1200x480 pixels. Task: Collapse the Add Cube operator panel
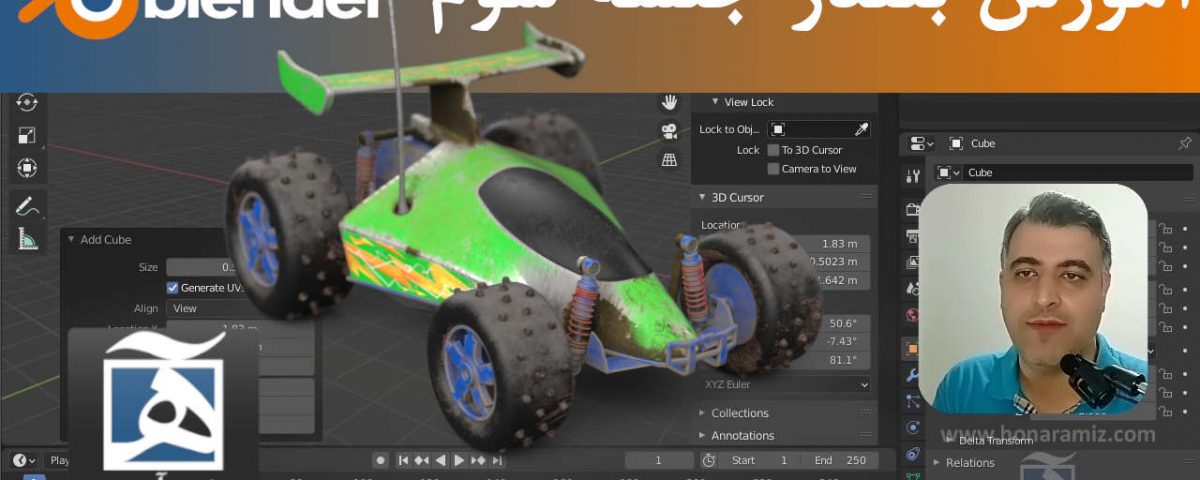tap(72, 240)
